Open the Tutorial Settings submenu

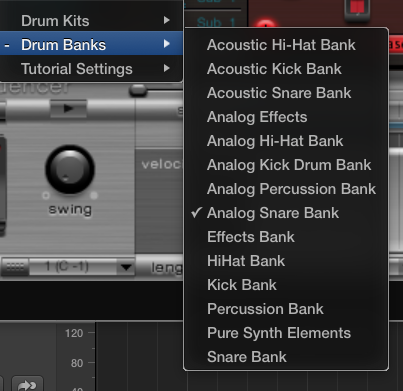(91, 69)
